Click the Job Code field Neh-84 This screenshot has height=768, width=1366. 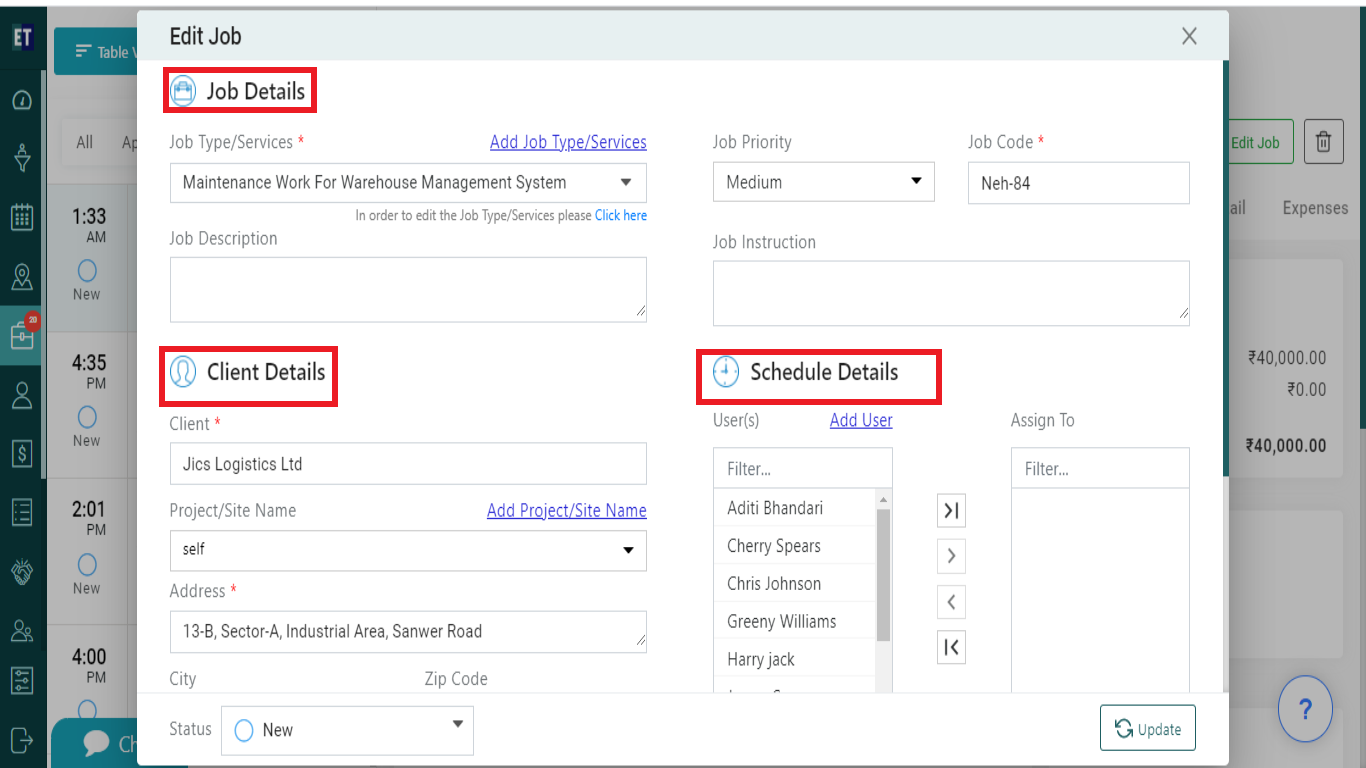(x=1079, y=183)
